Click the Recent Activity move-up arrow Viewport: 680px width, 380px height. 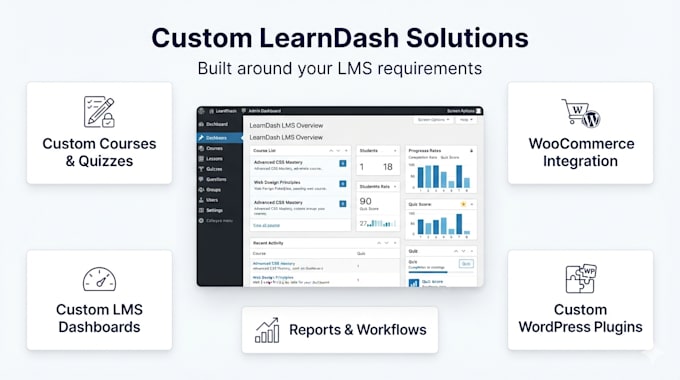coord(379,243)
